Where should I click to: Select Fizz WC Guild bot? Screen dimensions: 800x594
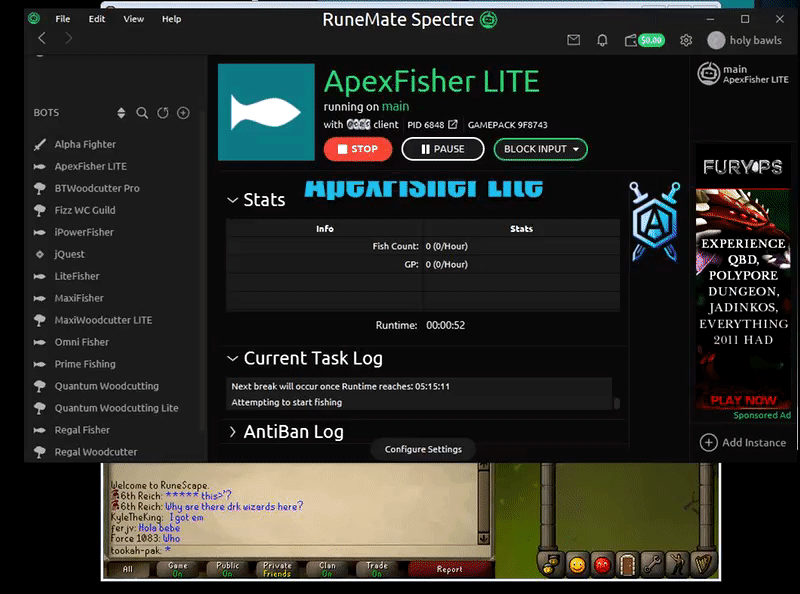(x=85, y=210)
